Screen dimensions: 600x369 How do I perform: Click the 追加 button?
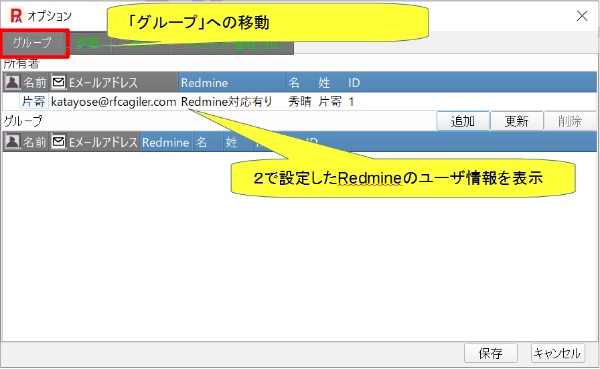point(463,121)
